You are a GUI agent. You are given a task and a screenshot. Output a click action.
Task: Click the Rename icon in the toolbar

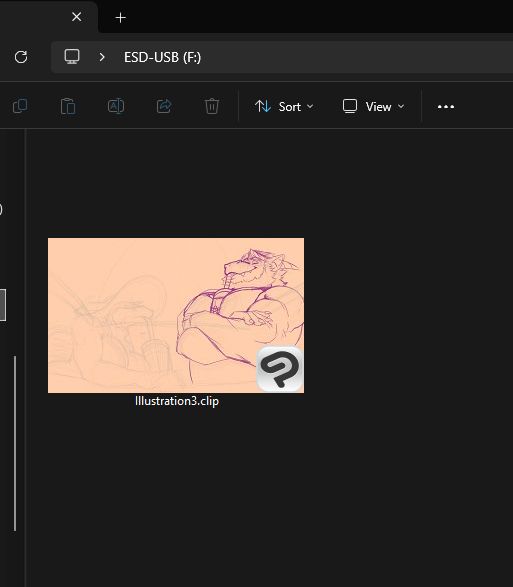[x=116, y=106]
